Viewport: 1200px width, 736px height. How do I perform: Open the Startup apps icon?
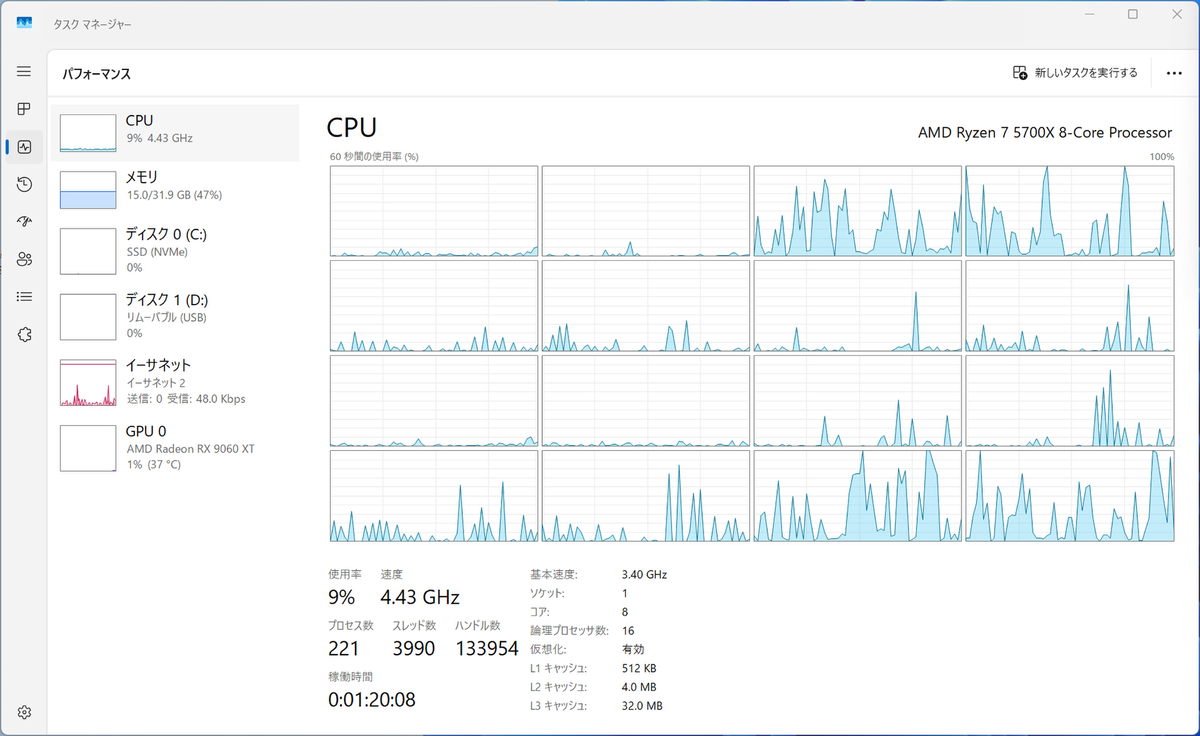point(24,222)
